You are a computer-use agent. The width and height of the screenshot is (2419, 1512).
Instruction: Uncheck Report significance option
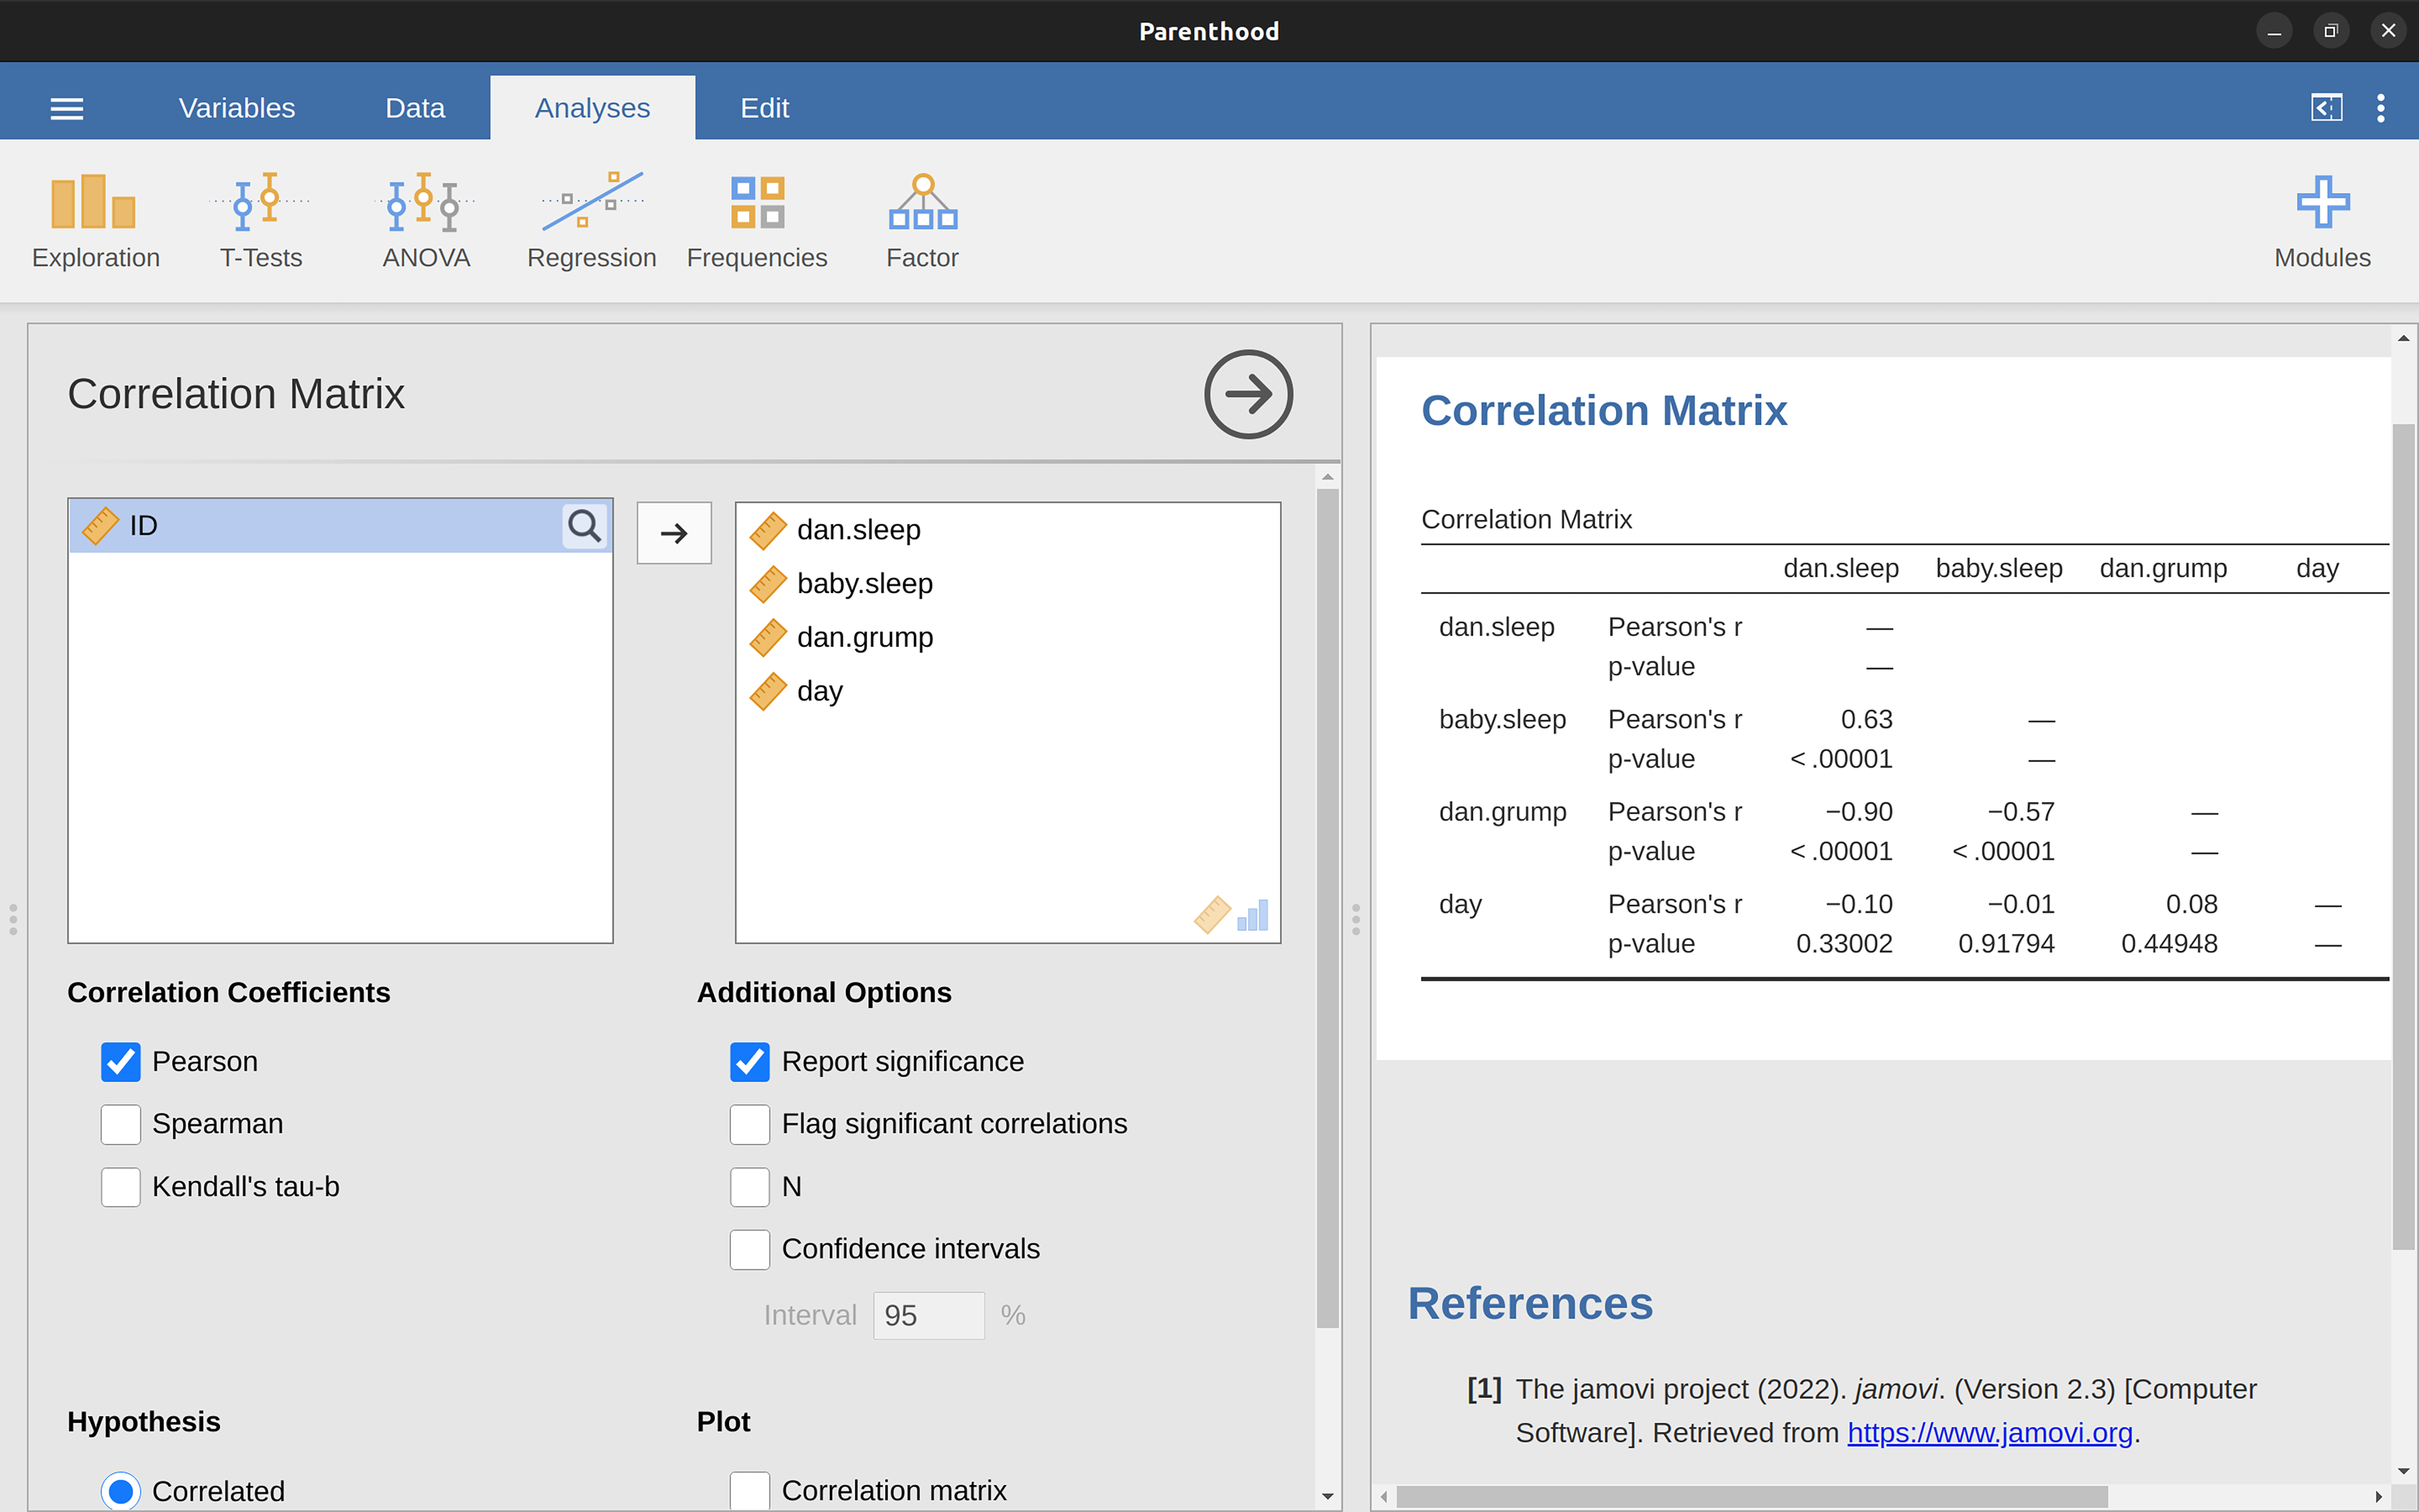750,1062
